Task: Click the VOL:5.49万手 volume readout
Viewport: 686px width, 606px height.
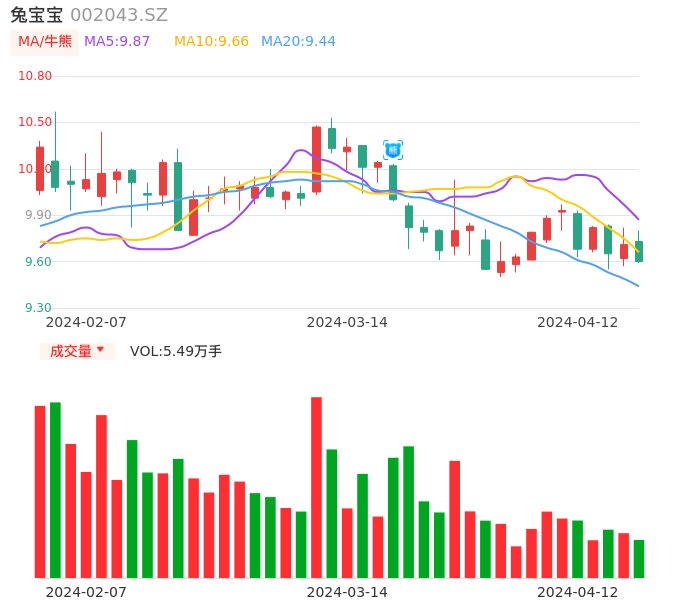Action: point(176,351)
